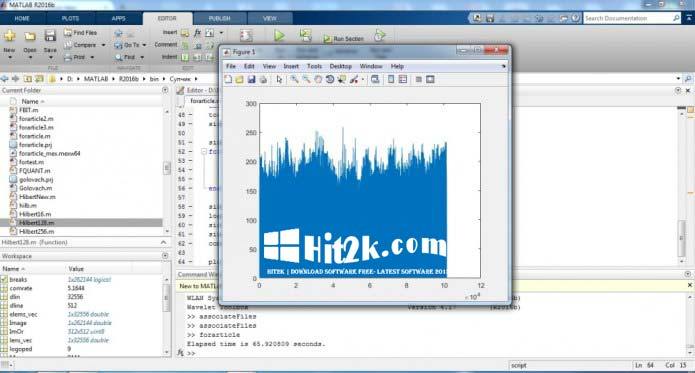Click the Insert Colorbar icon

pyautogui.click(x=391, y=79)
